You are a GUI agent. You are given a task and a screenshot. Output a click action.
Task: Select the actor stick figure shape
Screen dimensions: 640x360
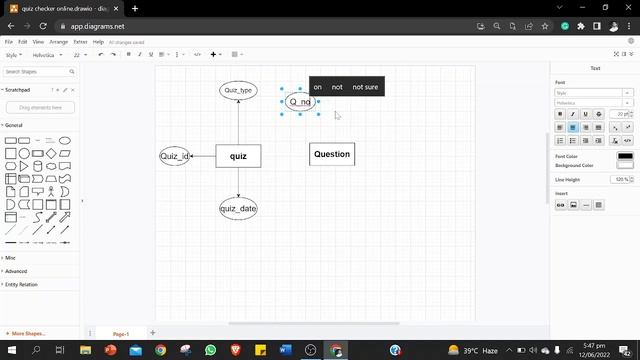(x=51, y=191)
